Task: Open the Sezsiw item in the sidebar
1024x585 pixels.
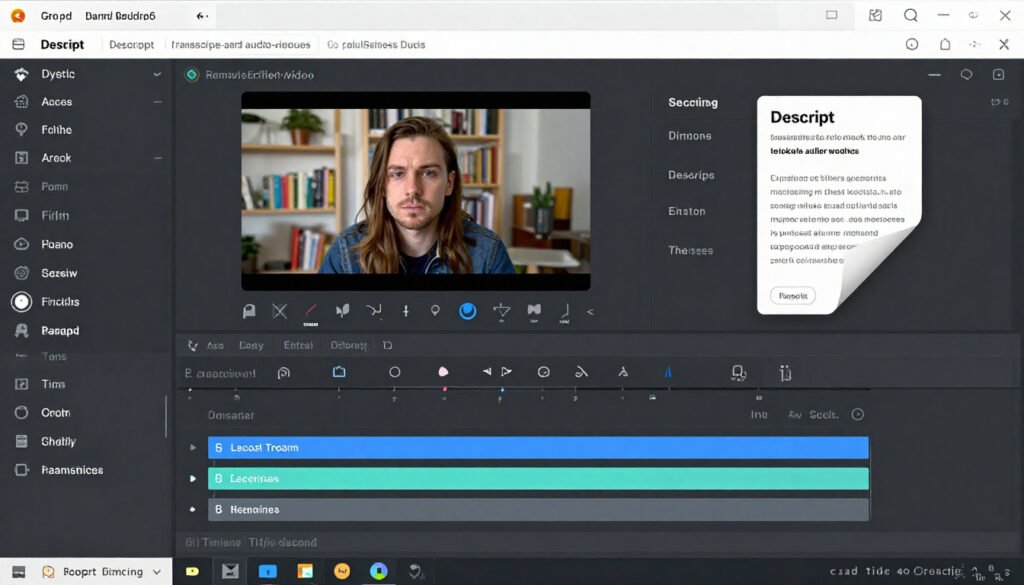Action: (x=59, y=273)
